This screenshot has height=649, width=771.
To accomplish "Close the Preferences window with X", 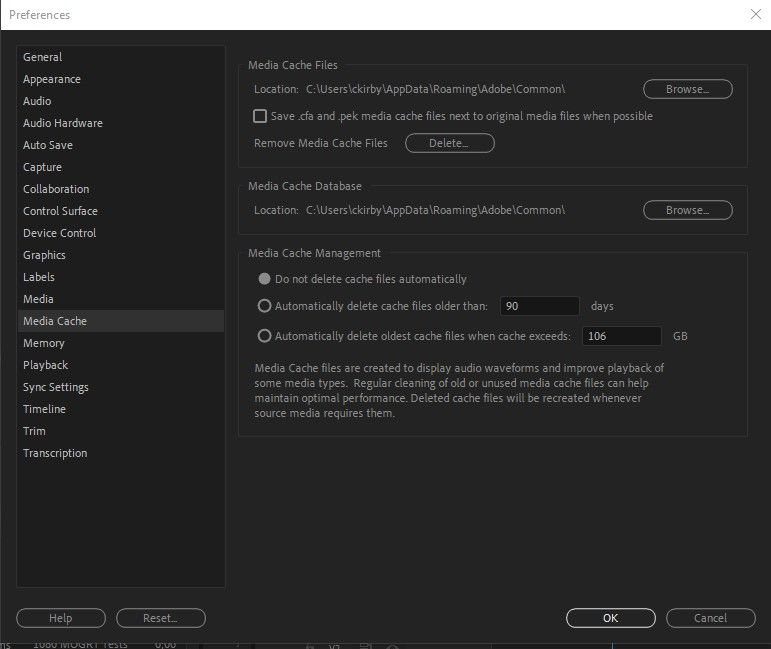I will (756, 14).
